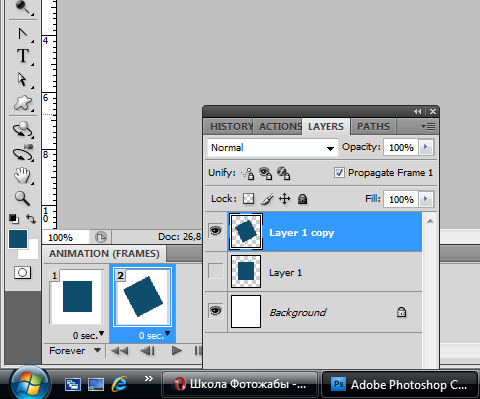Hide the Background layer
Image resolution: width=480 pixels, height=399 pixels.
click(215, 311)
